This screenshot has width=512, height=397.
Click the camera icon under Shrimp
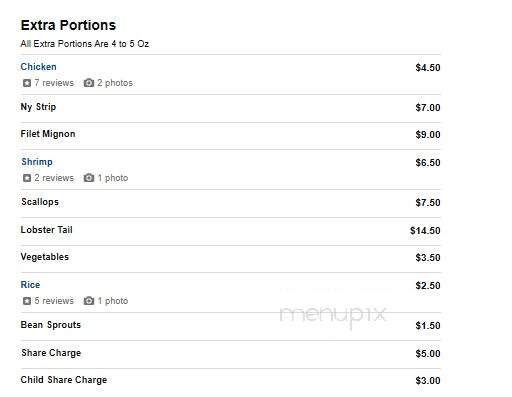pyautogui.click(x=89, y=178)
